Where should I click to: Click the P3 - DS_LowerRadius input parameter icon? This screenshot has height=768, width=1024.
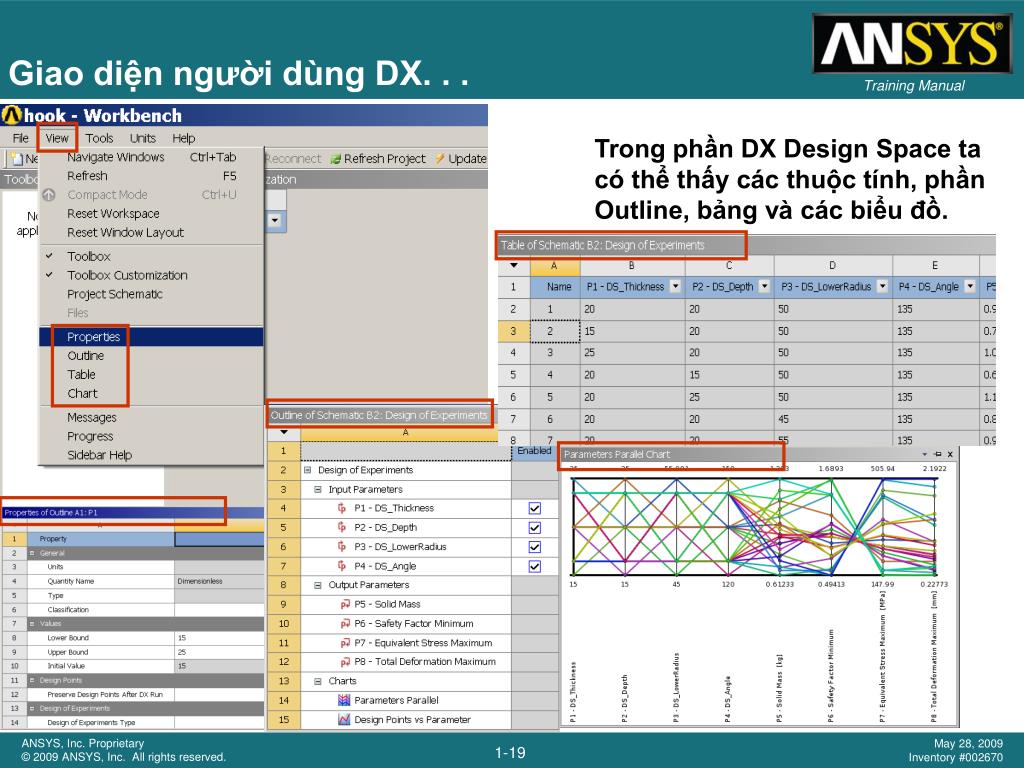pos(342,547)
